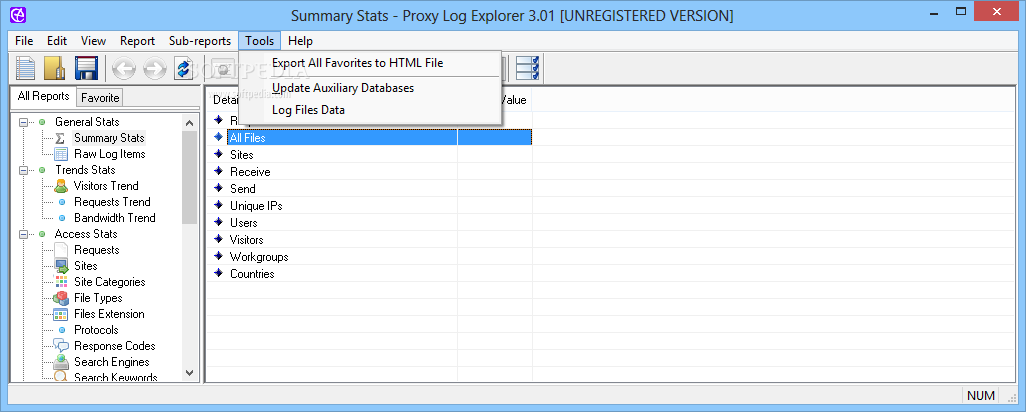Screen dimensions: 1026x412
Task: Click the checklist options toolbar icon
Action: (527, 68)
